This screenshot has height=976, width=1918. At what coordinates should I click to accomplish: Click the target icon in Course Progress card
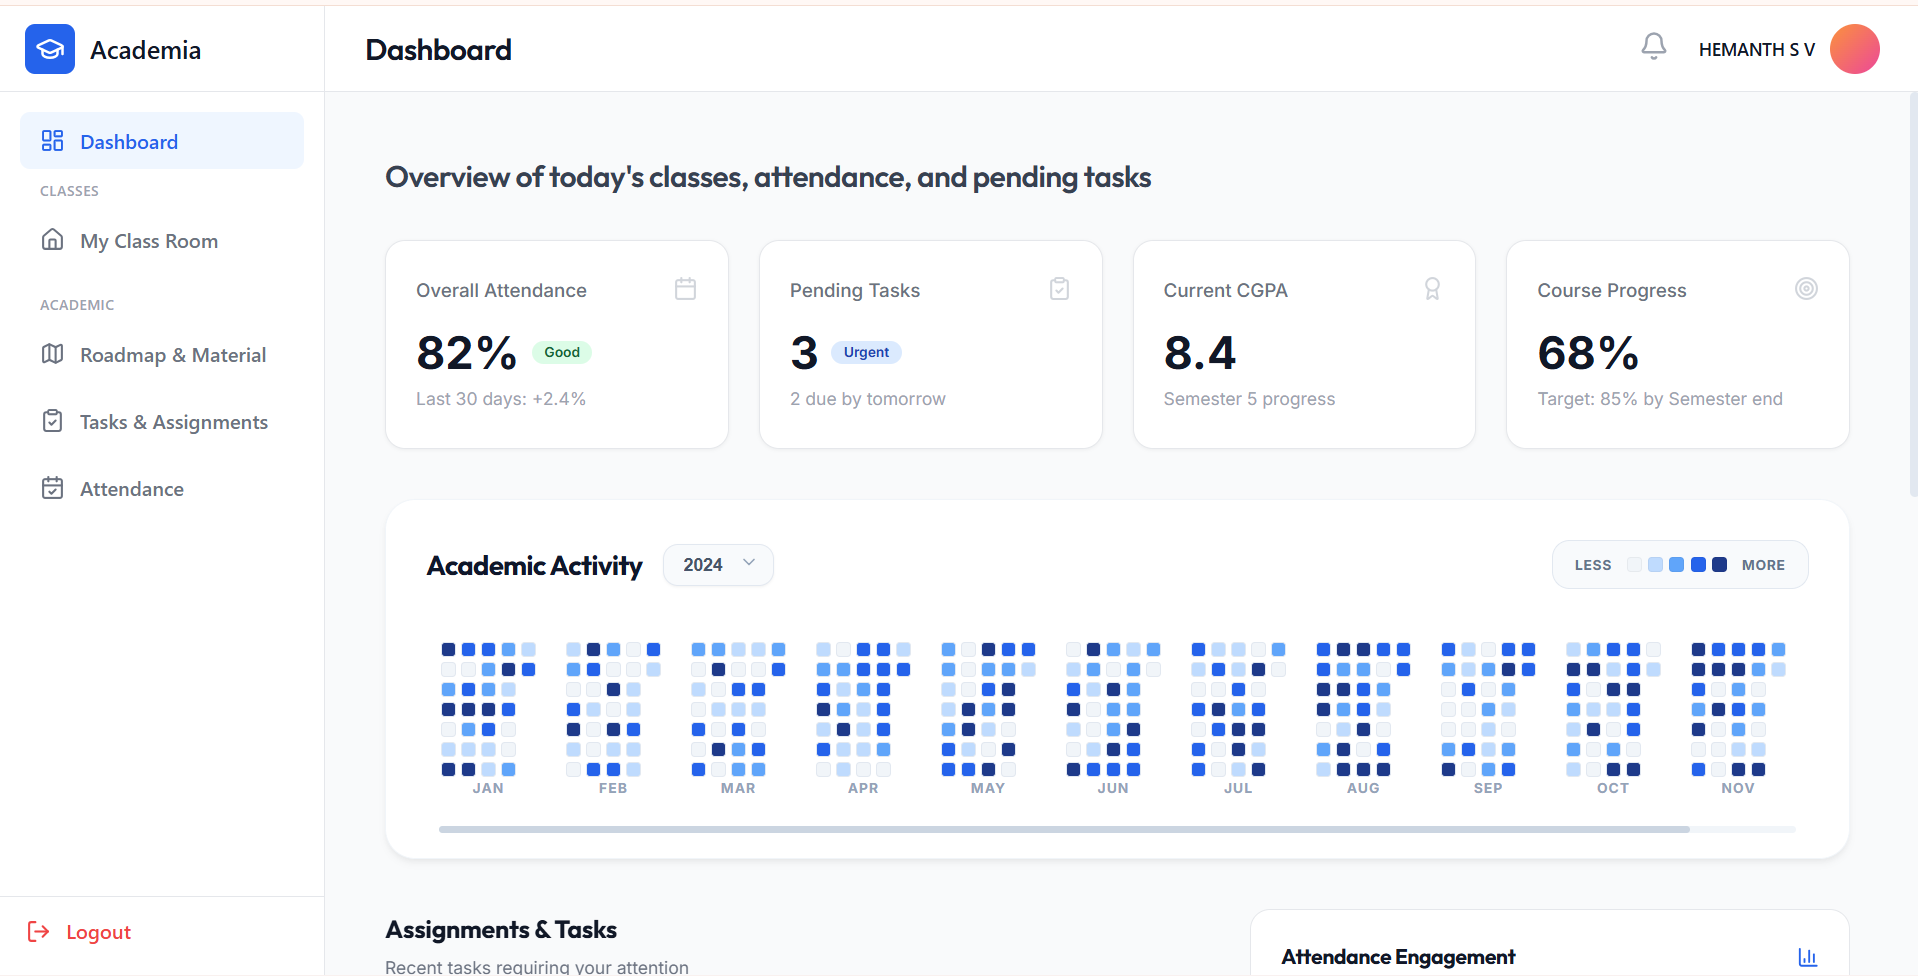(x=1805, y=289)
